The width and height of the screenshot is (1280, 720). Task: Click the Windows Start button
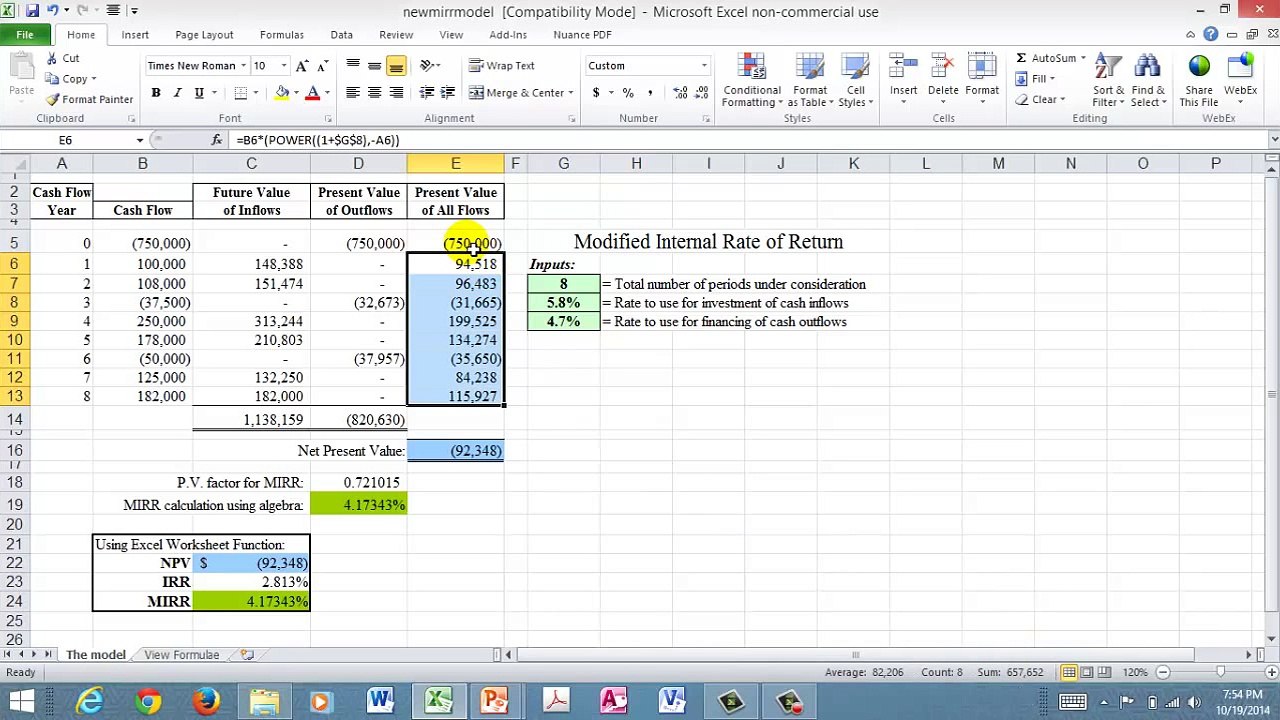(x=21, y=701)
